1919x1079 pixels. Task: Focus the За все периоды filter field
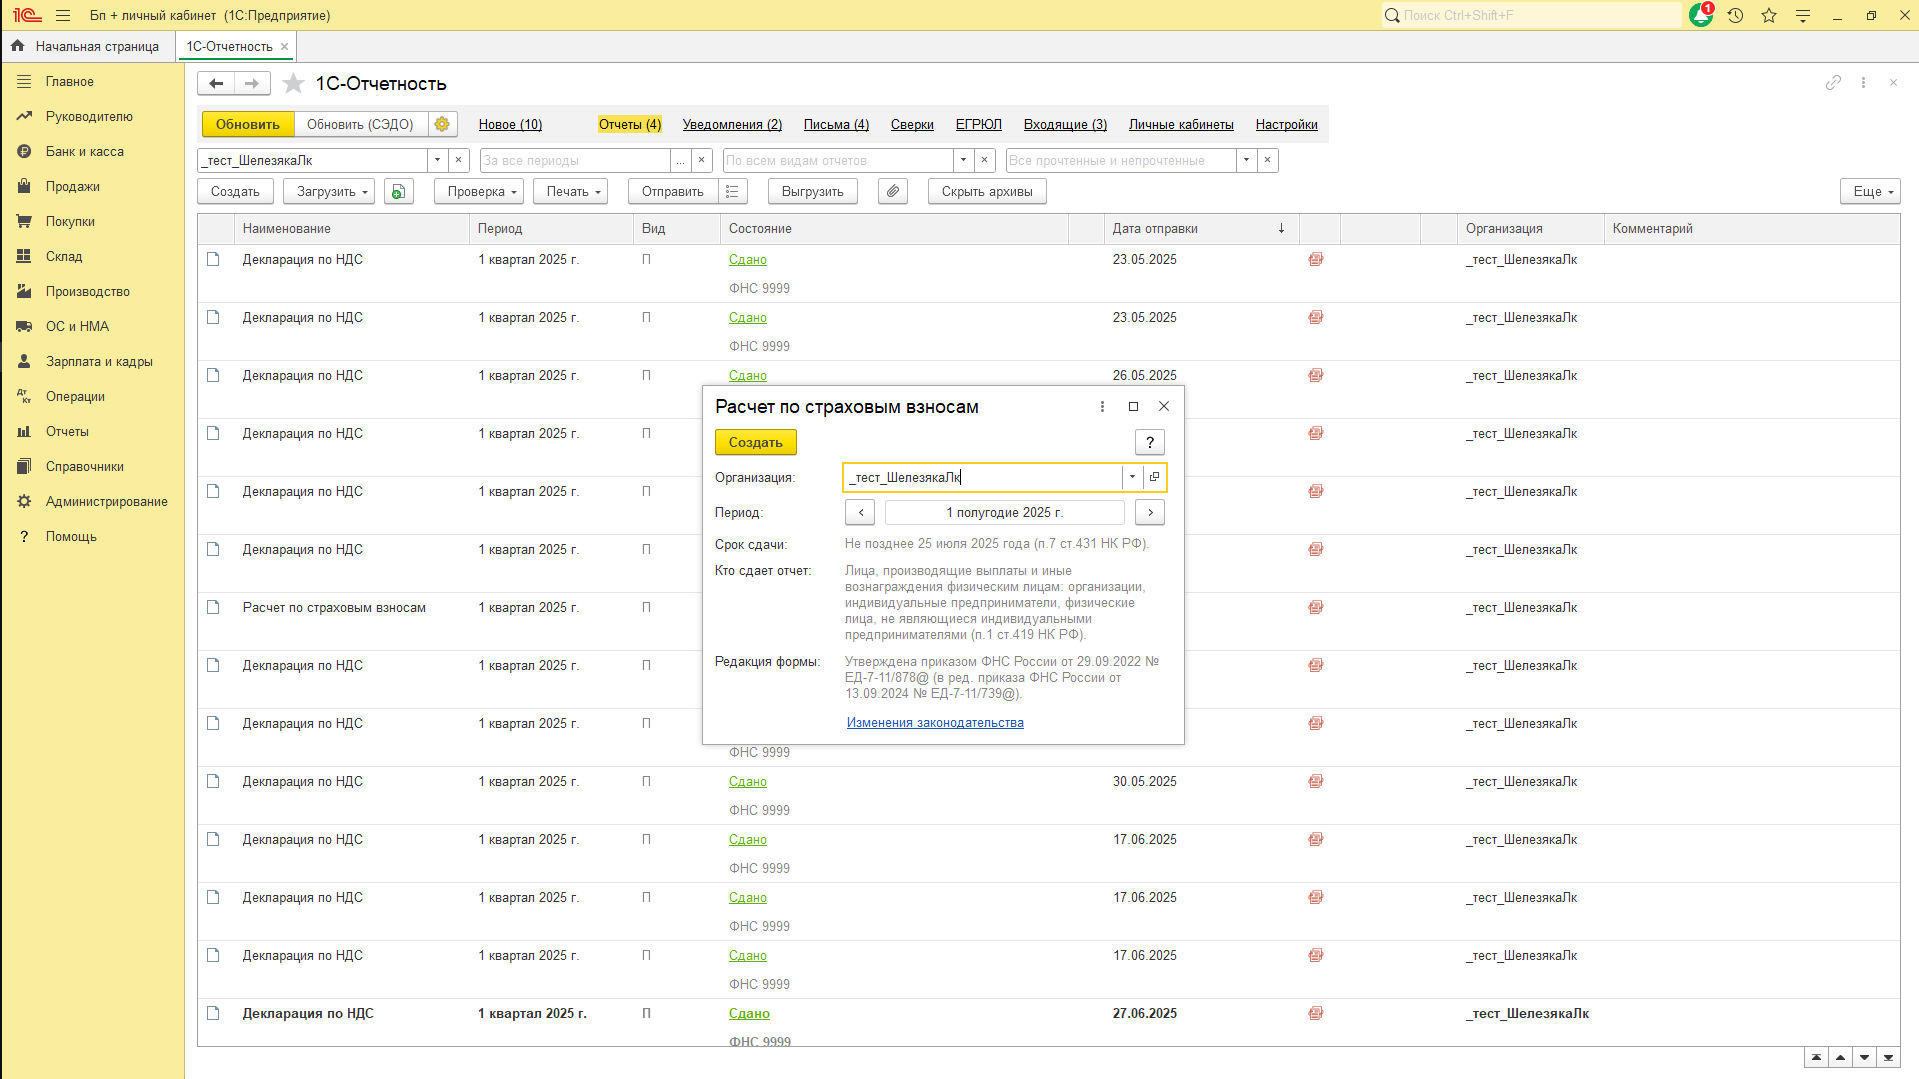click(x=575, y=160)
